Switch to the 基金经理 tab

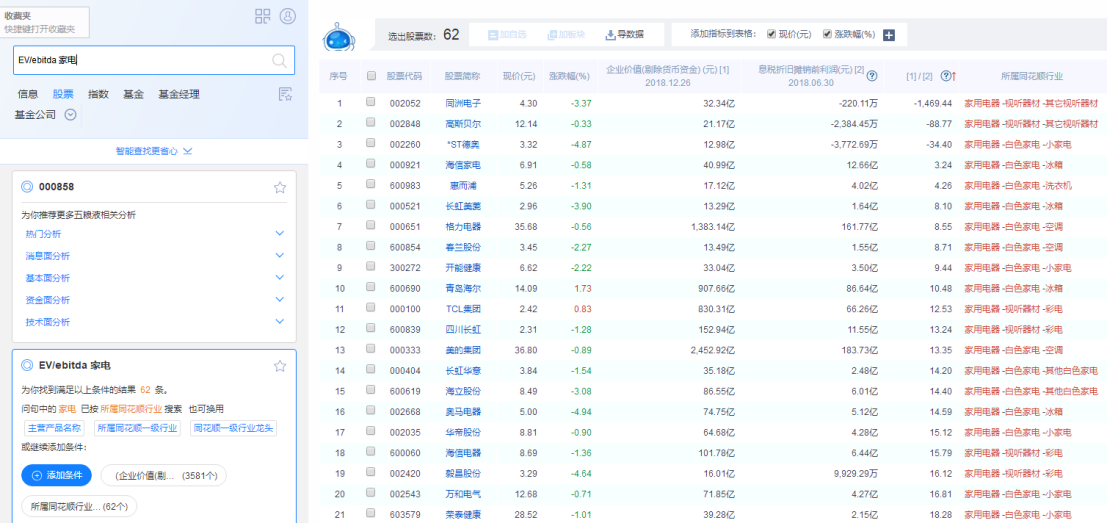(179, 94)
